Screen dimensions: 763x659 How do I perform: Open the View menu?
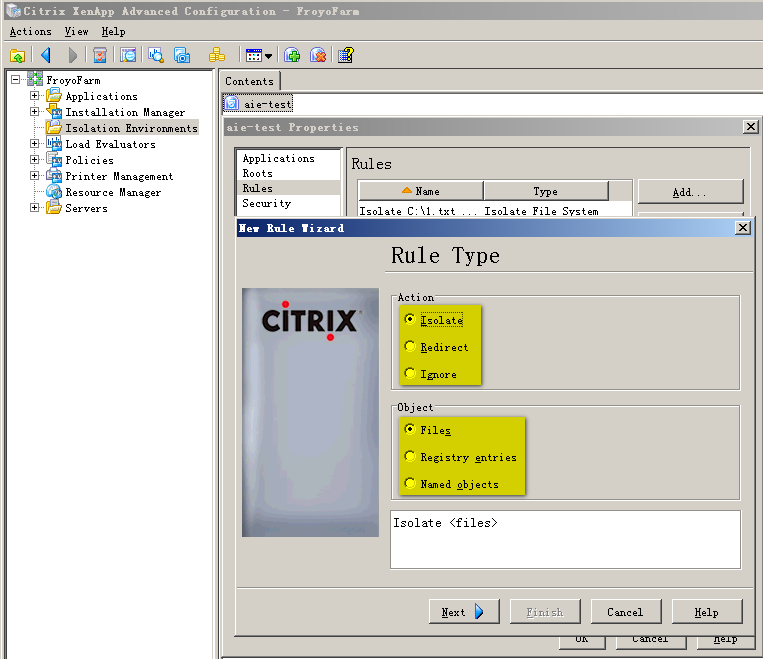coord(76,32)
